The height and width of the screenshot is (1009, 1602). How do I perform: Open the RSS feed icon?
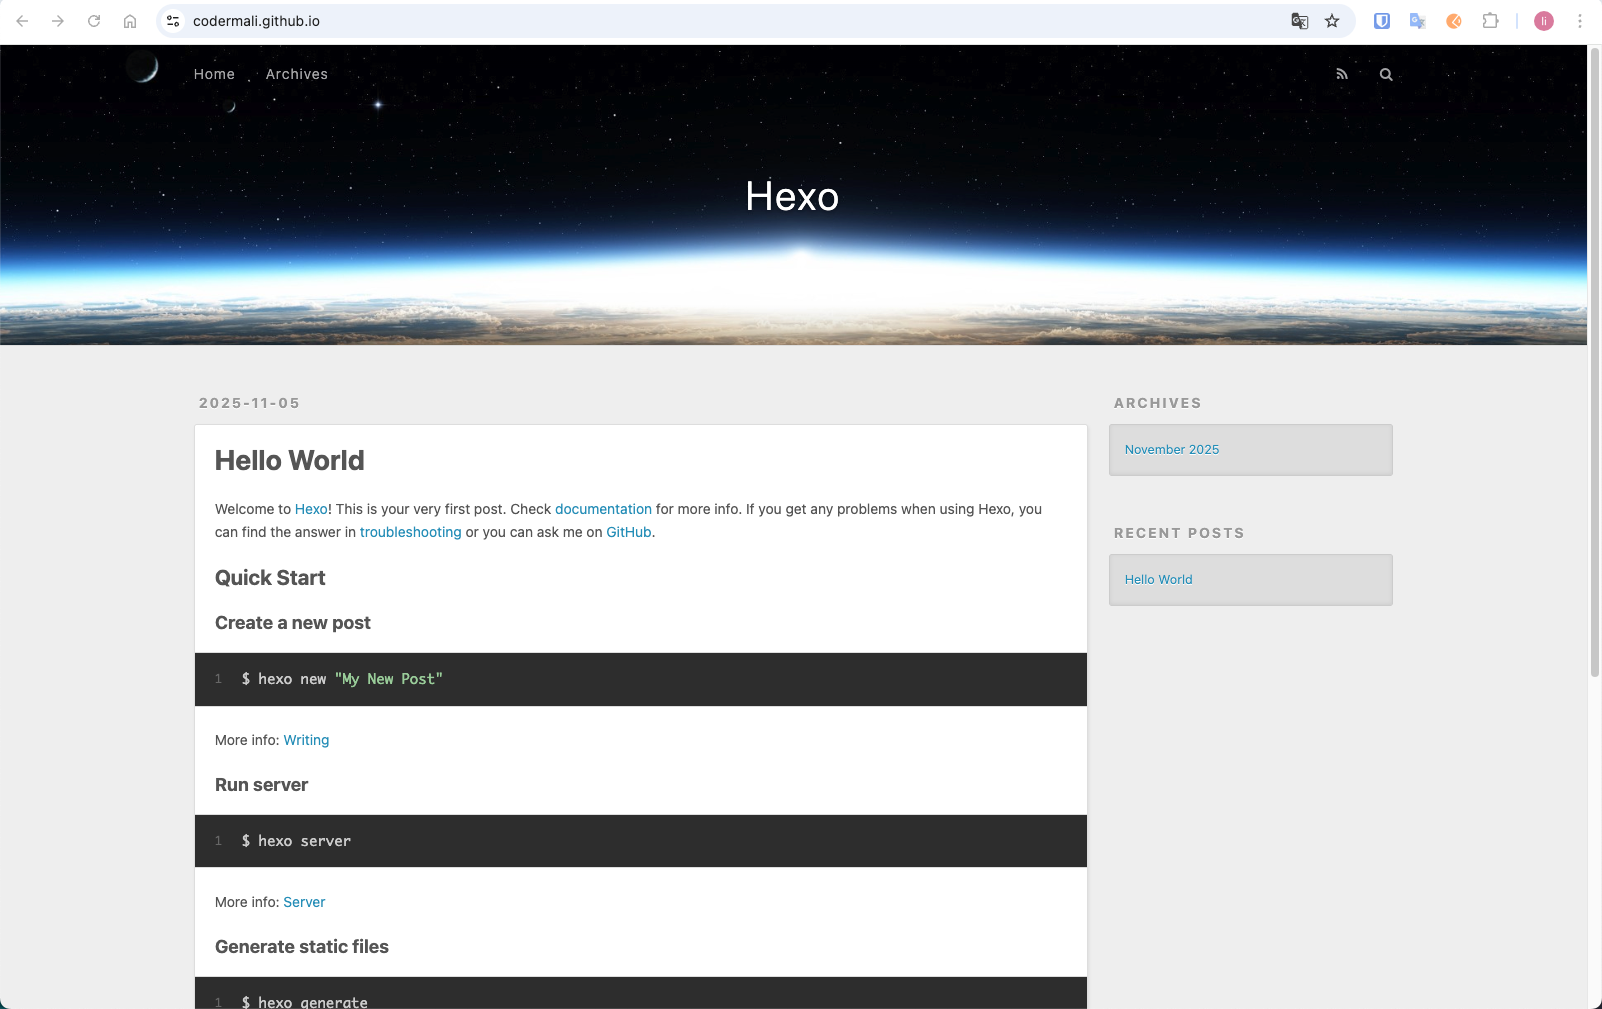[x=1342, y=74]
